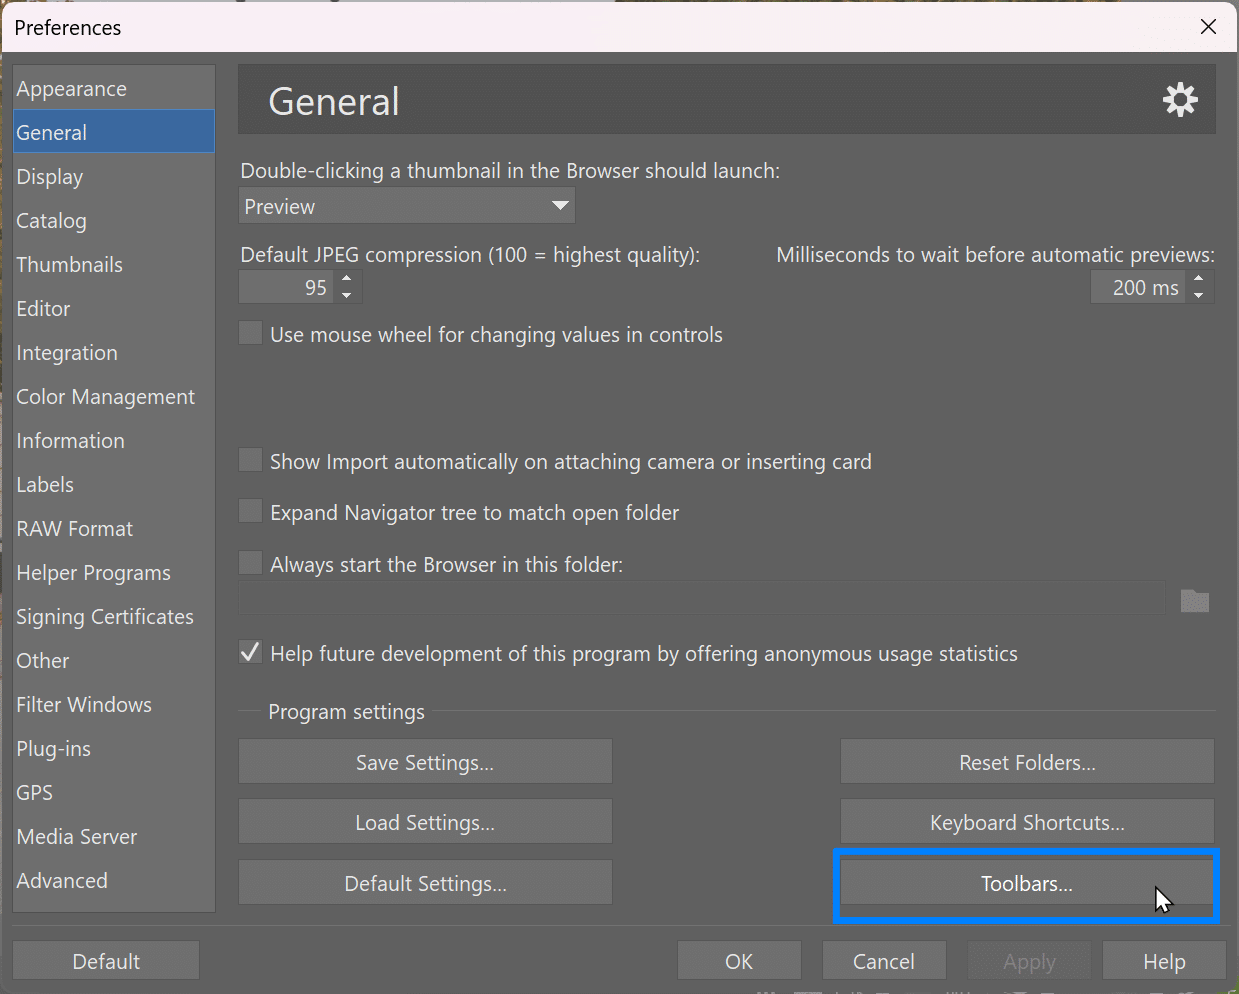The height and width of the screenshot is (994, 1239).
Task: Click the dropdown arrow next to Preview
Action: [560, 205]
